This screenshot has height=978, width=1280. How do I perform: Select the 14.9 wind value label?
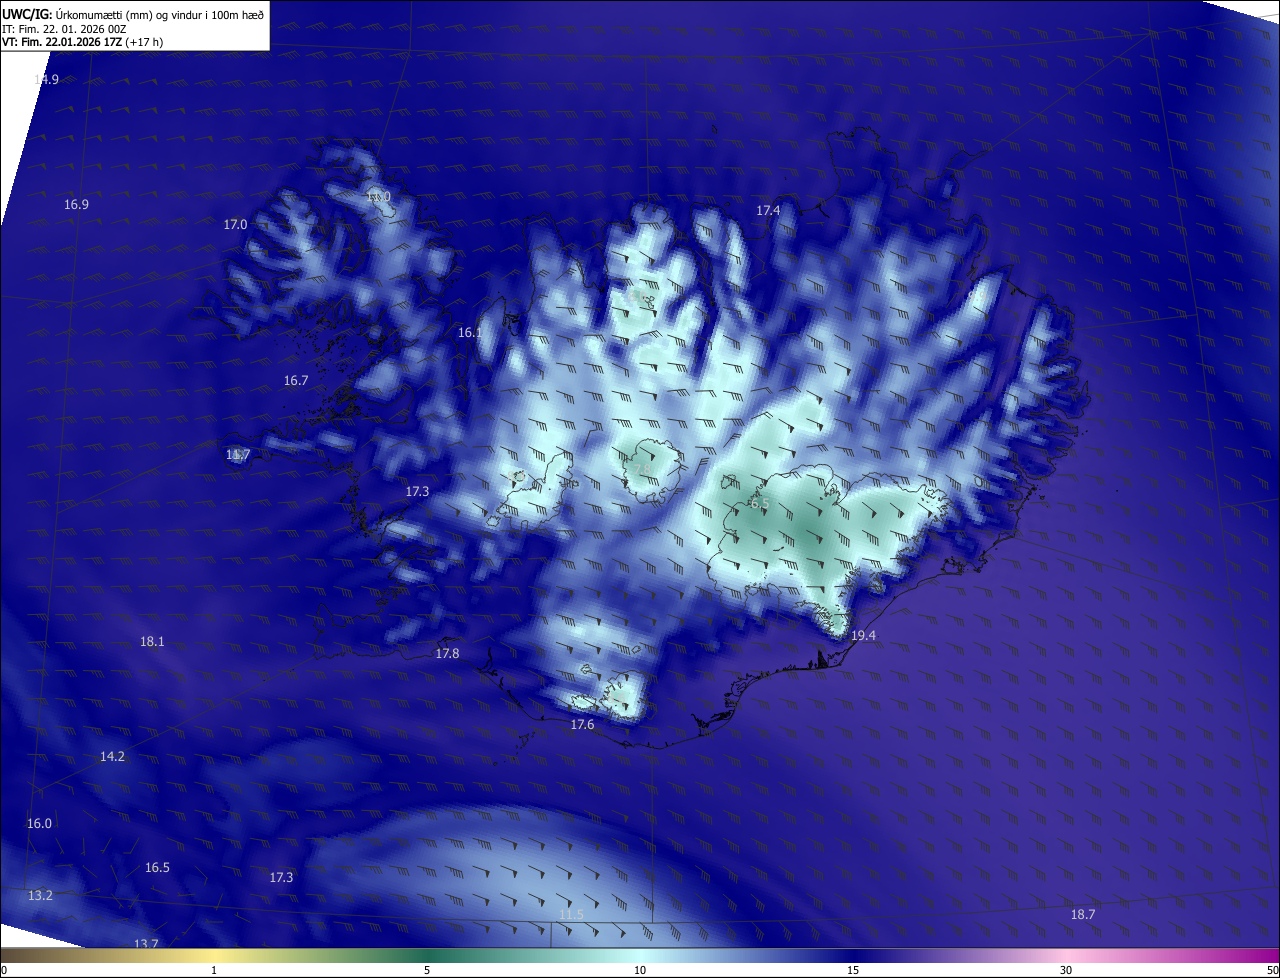[46, 79]
